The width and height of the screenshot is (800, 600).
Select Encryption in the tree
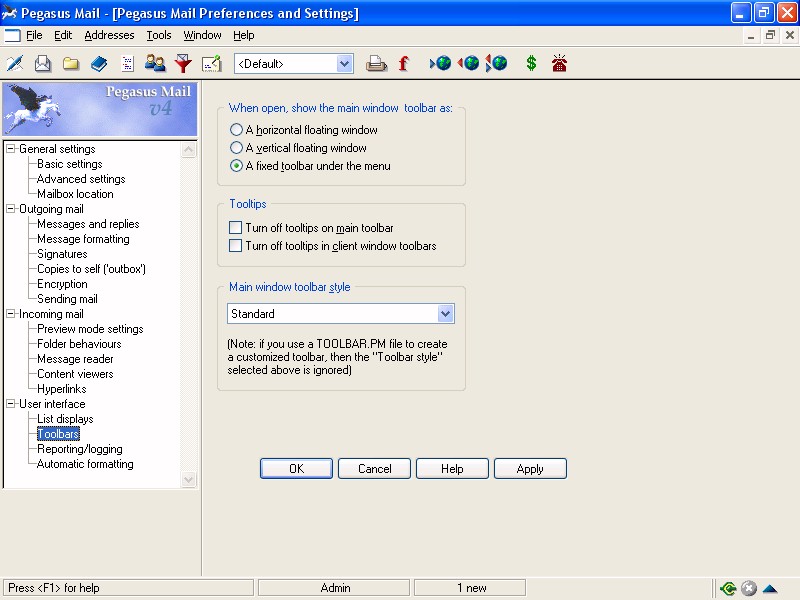coord(62,284)
